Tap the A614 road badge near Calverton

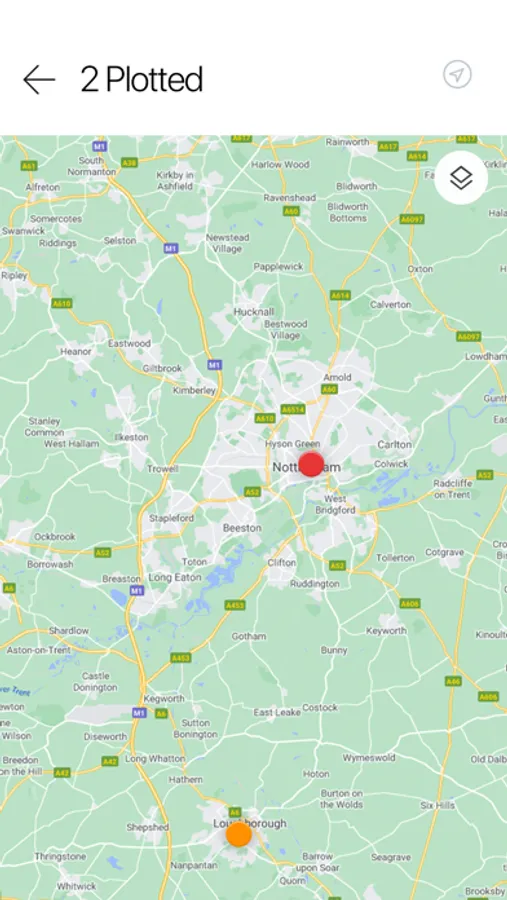[x=340, y=295]
